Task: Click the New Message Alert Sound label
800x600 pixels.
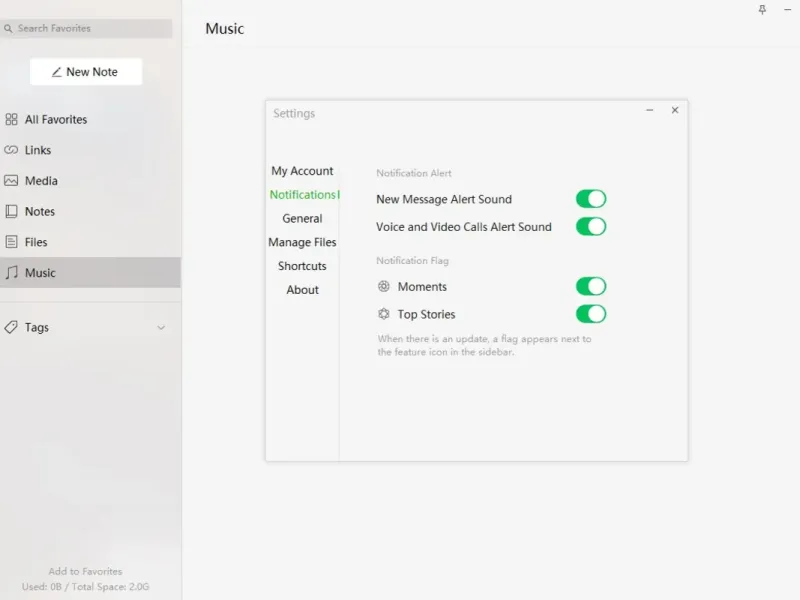Action: click(444, 199)
